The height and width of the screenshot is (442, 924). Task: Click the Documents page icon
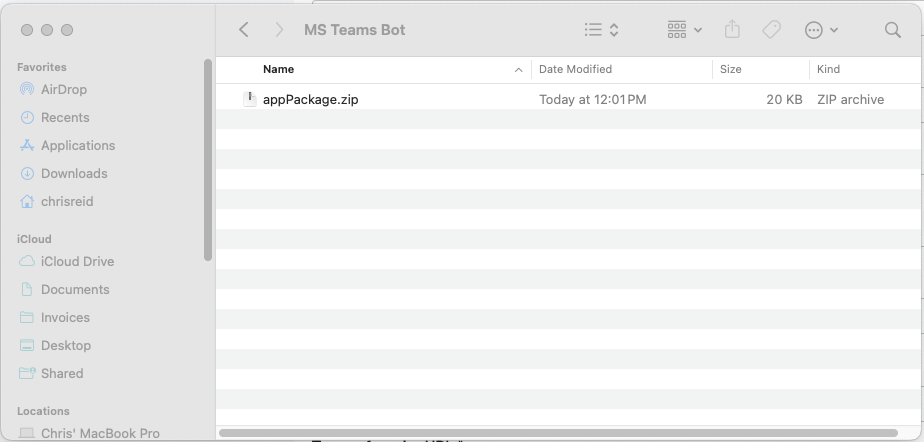click(x=27, y=289)
